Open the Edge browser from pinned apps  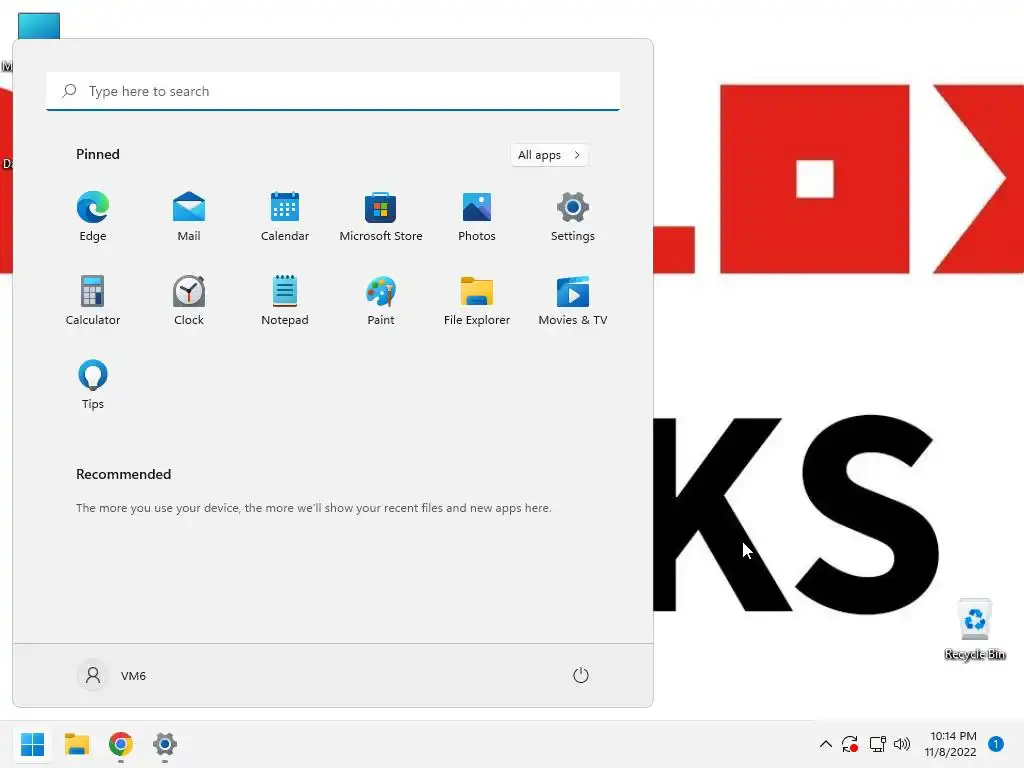[93, 216]
